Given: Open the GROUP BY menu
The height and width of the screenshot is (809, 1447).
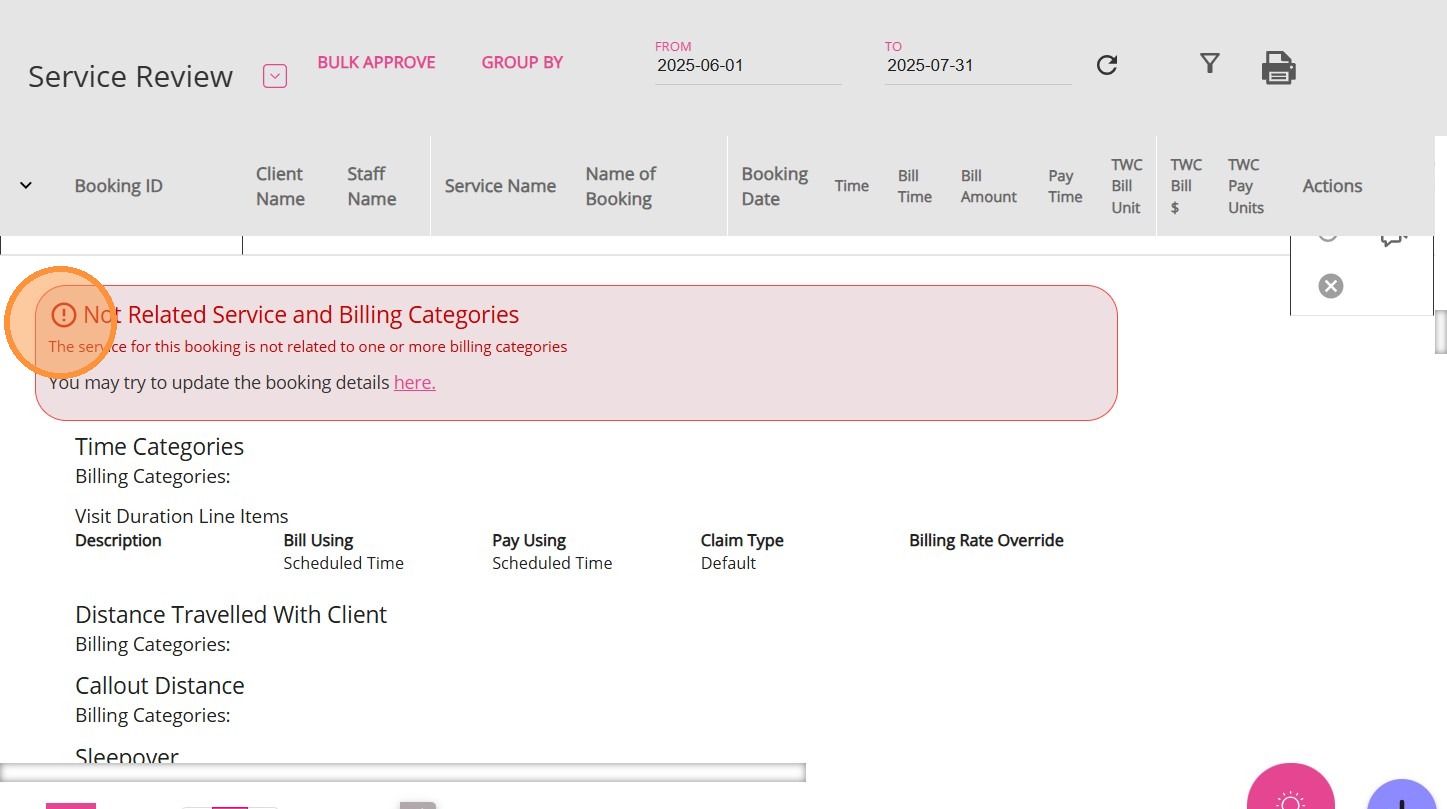Looking at the screenshot, I should click(x=522, y=62).
